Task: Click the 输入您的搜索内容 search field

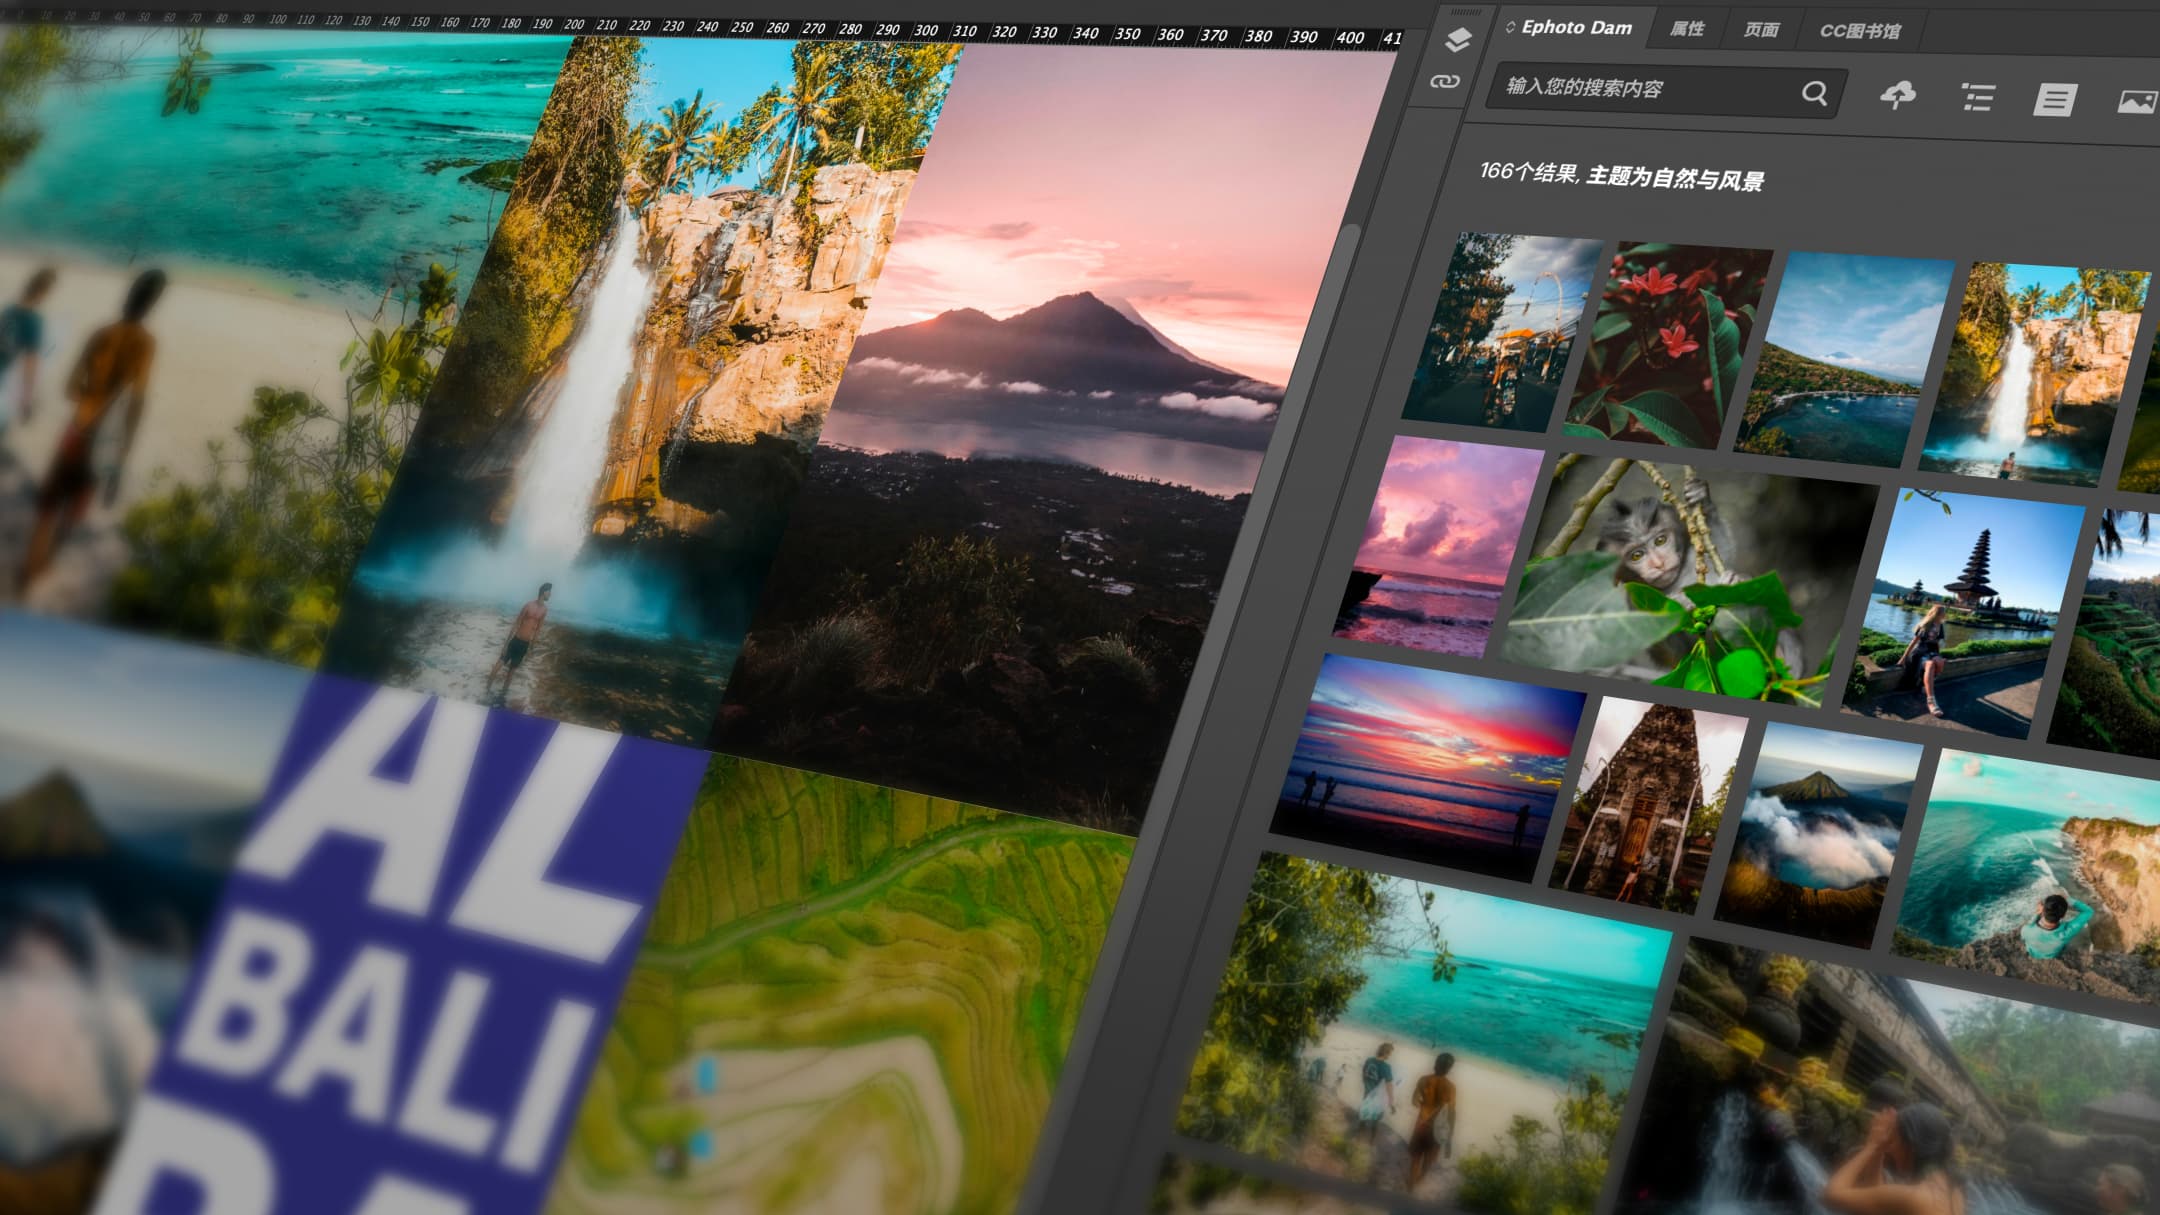Action: click(1640, 89)
